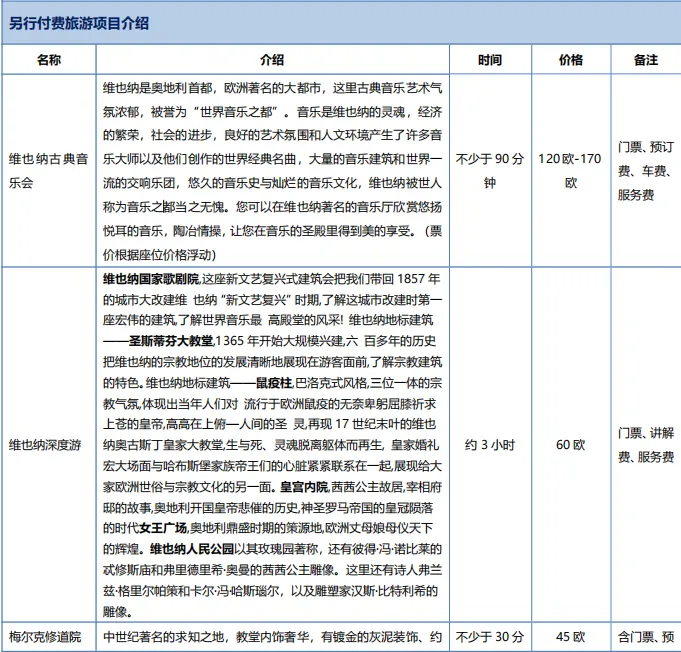This screenshot has height=652, width=681.
Task: Click the 60欧 price cell
Action: (x=570, y=445)
